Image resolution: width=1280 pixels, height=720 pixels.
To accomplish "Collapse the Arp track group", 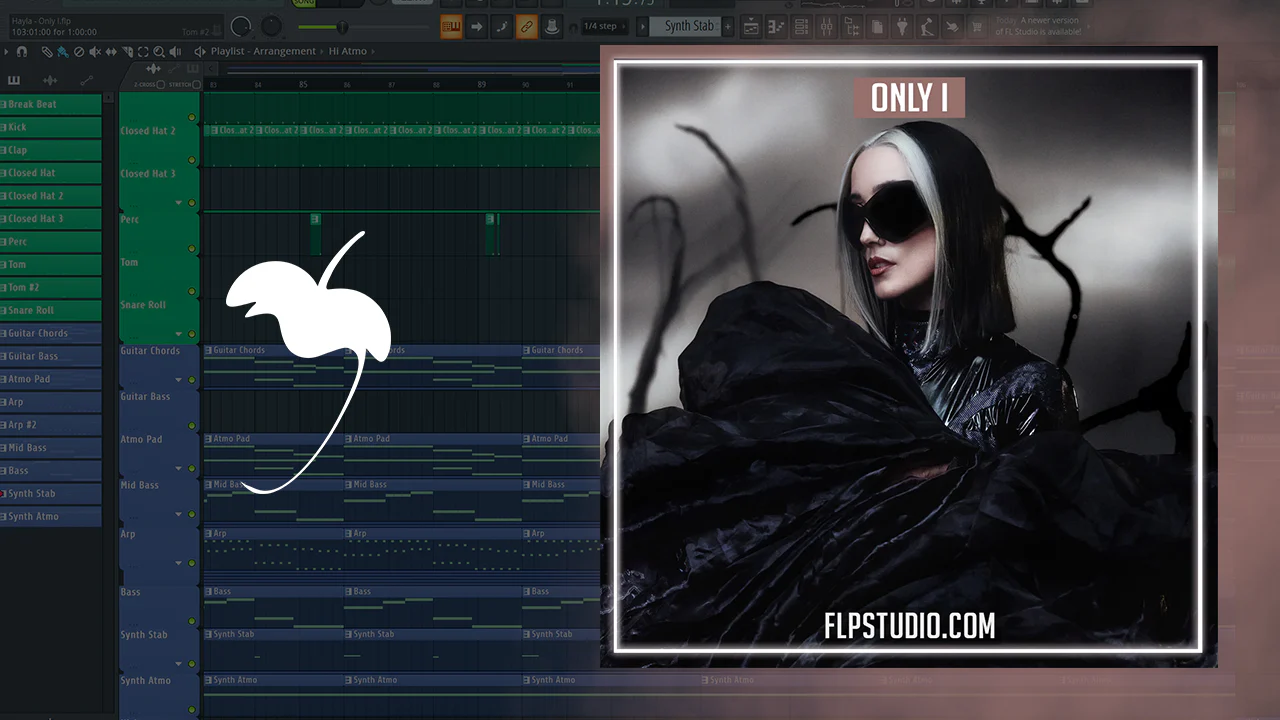I will (179, 563).
